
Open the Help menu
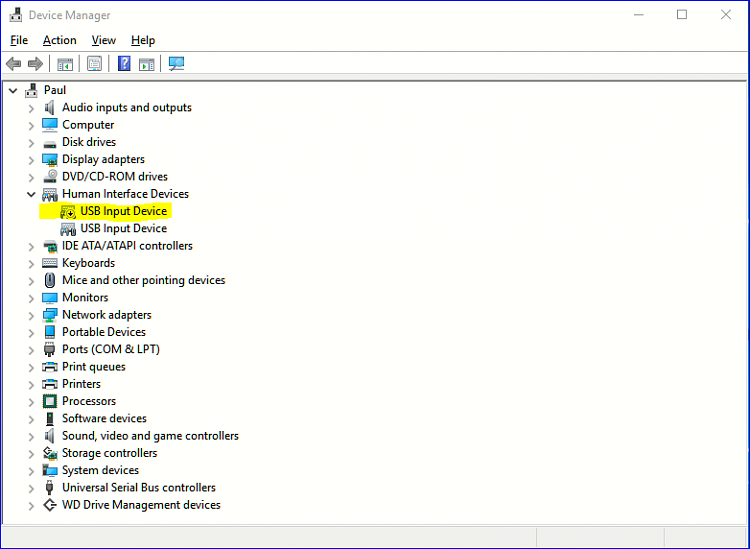(x=143, y=40)
